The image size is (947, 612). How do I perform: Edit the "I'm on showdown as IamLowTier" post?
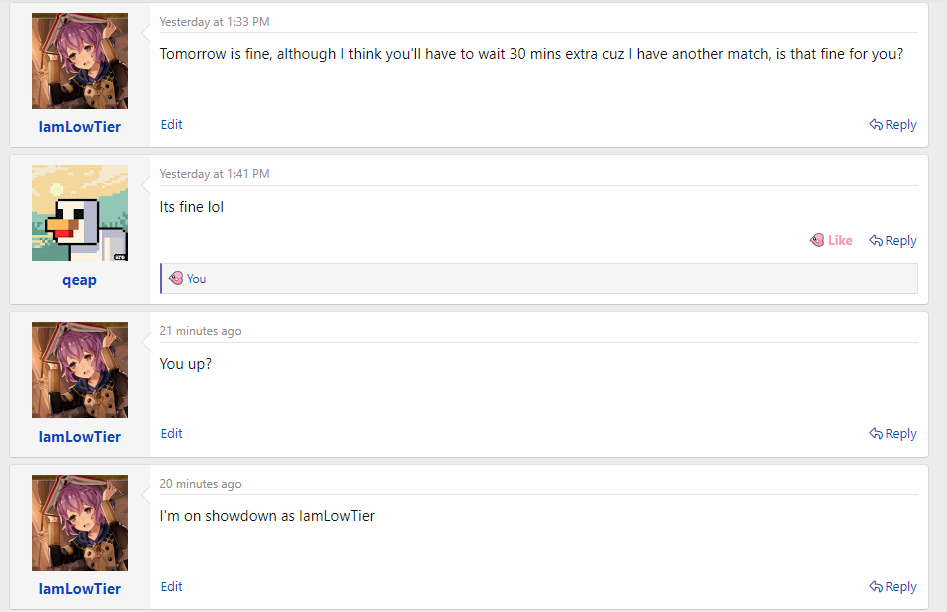coord(172,587)
